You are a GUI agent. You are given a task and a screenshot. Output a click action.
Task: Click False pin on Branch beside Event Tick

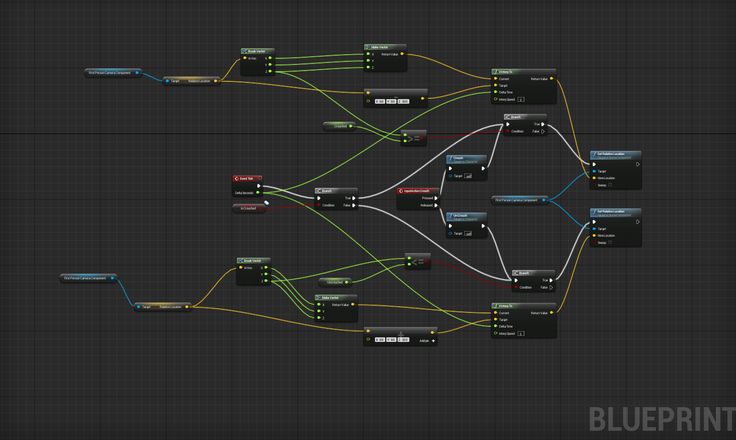[x=353, y=205]
